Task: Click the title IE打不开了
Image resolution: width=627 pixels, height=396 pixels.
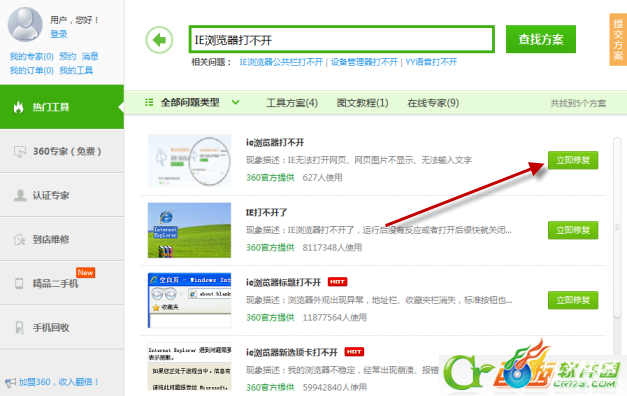Action: [266, 212]
